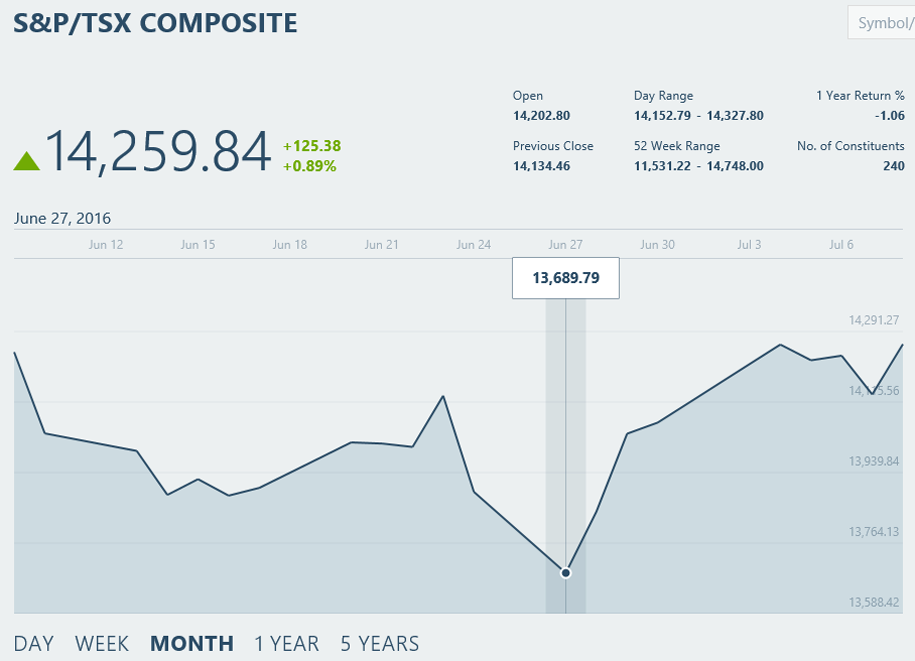Viewport: 915px width, 661px height.
Task: Switch chart to DAY view
Action: click(x=34, y=643)
